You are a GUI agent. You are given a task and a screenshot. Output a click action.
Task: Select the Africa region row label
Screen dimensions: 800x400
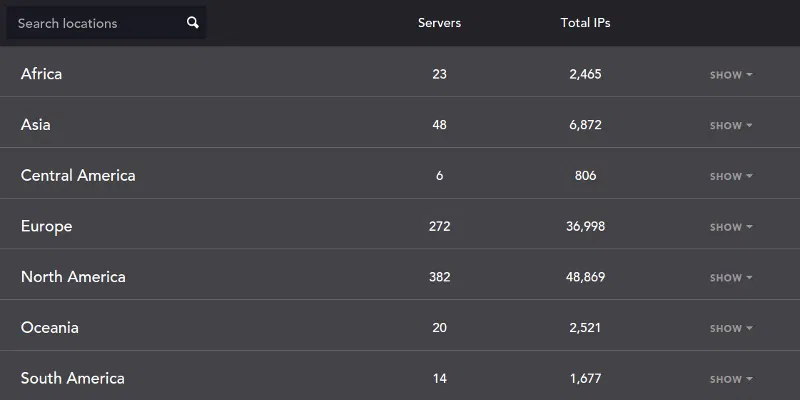41,74
